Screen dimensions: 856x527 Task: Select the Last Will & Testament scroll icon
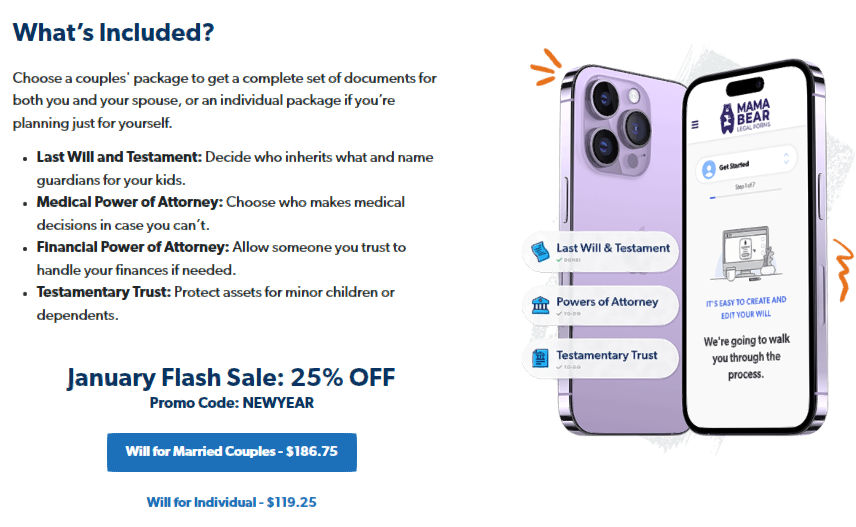(540, 251)
